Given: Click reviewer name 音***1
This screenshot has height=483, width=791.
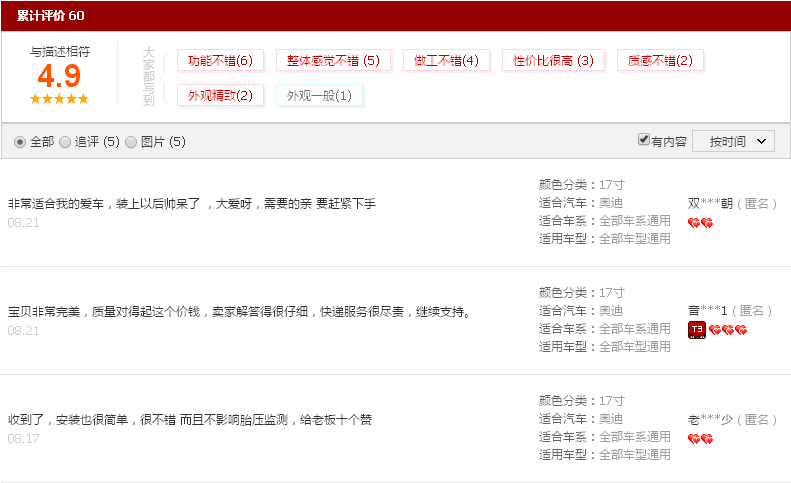Looking at the screenshot, I should point(708,311).
